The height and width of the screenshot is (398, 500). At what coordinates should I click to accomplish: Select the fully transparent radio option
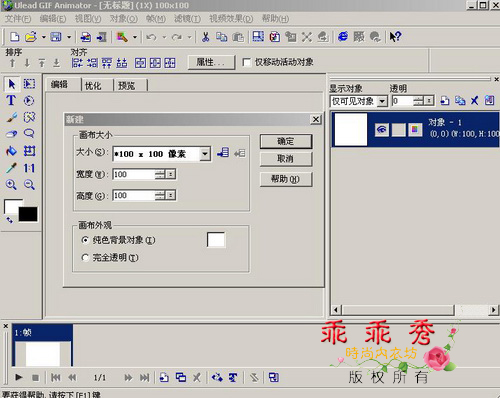pos(85,257)
